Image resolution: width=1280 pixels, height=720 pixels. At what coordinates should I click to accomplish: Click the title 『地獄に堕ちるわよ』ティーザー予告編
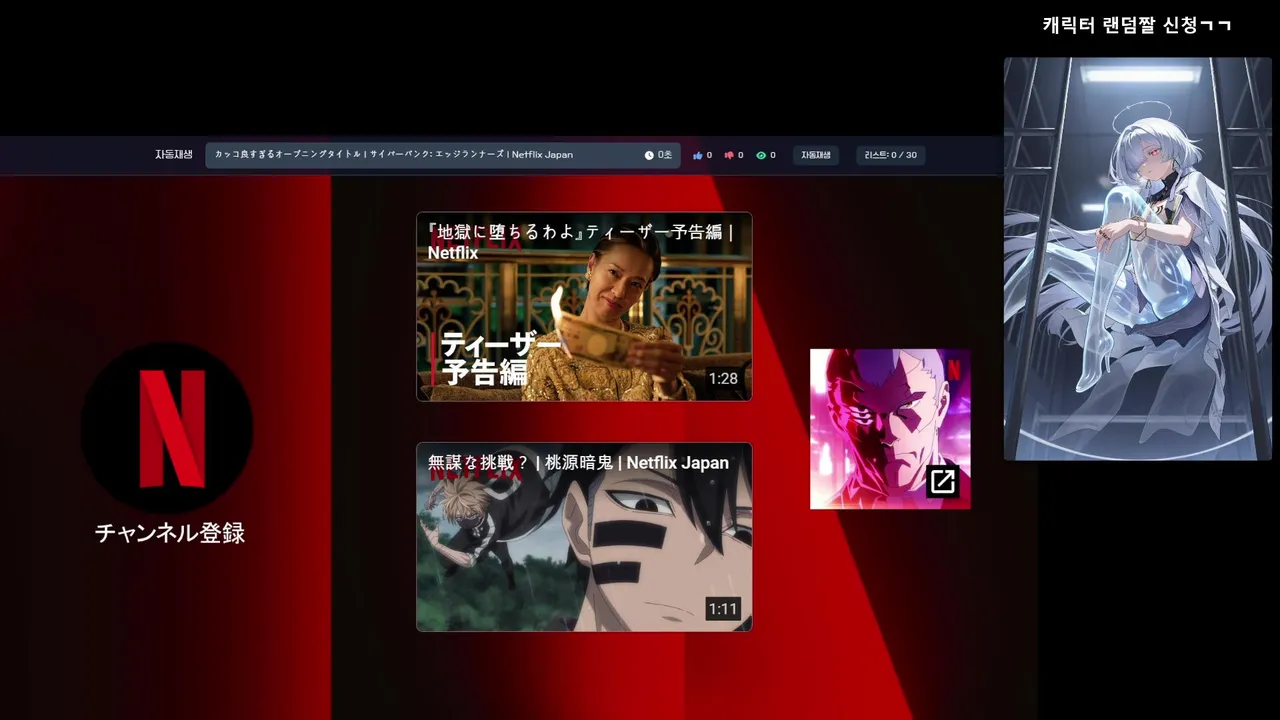(x=581, y=242)
